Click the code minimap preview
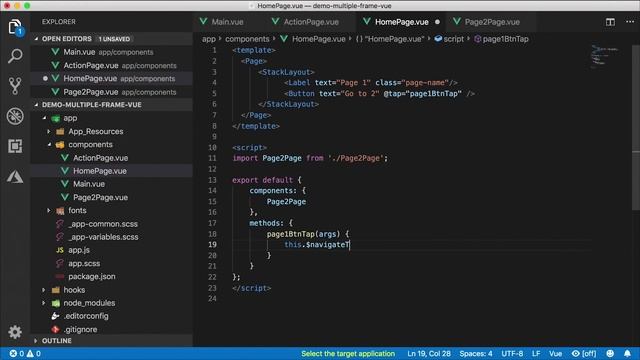Viewport: 640px width, 360px height. [605, 56]
